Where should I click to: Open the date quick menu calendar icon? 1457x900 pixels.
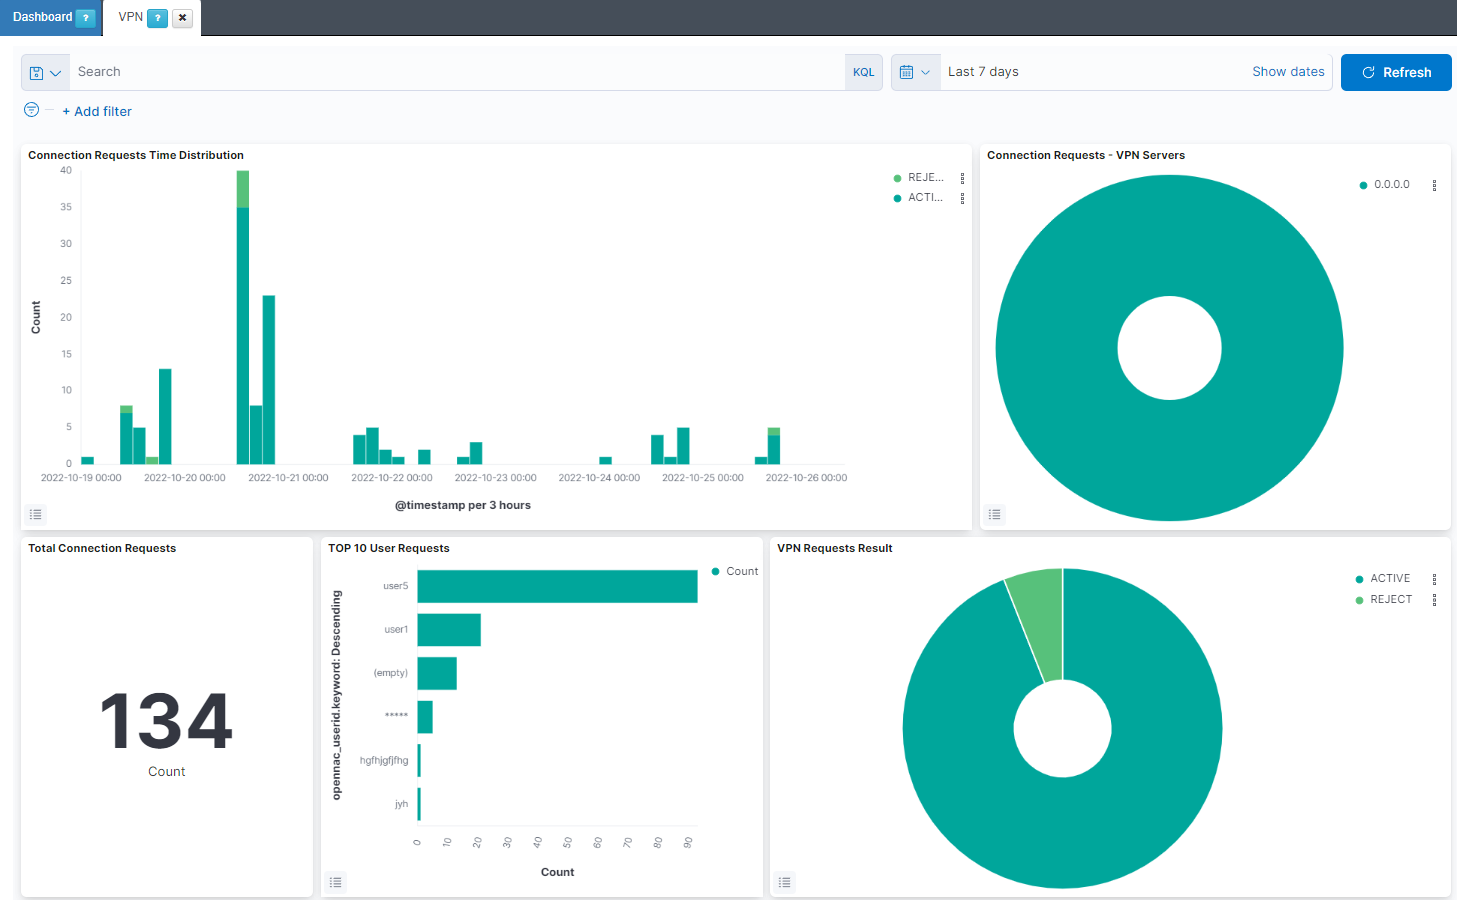915,72
